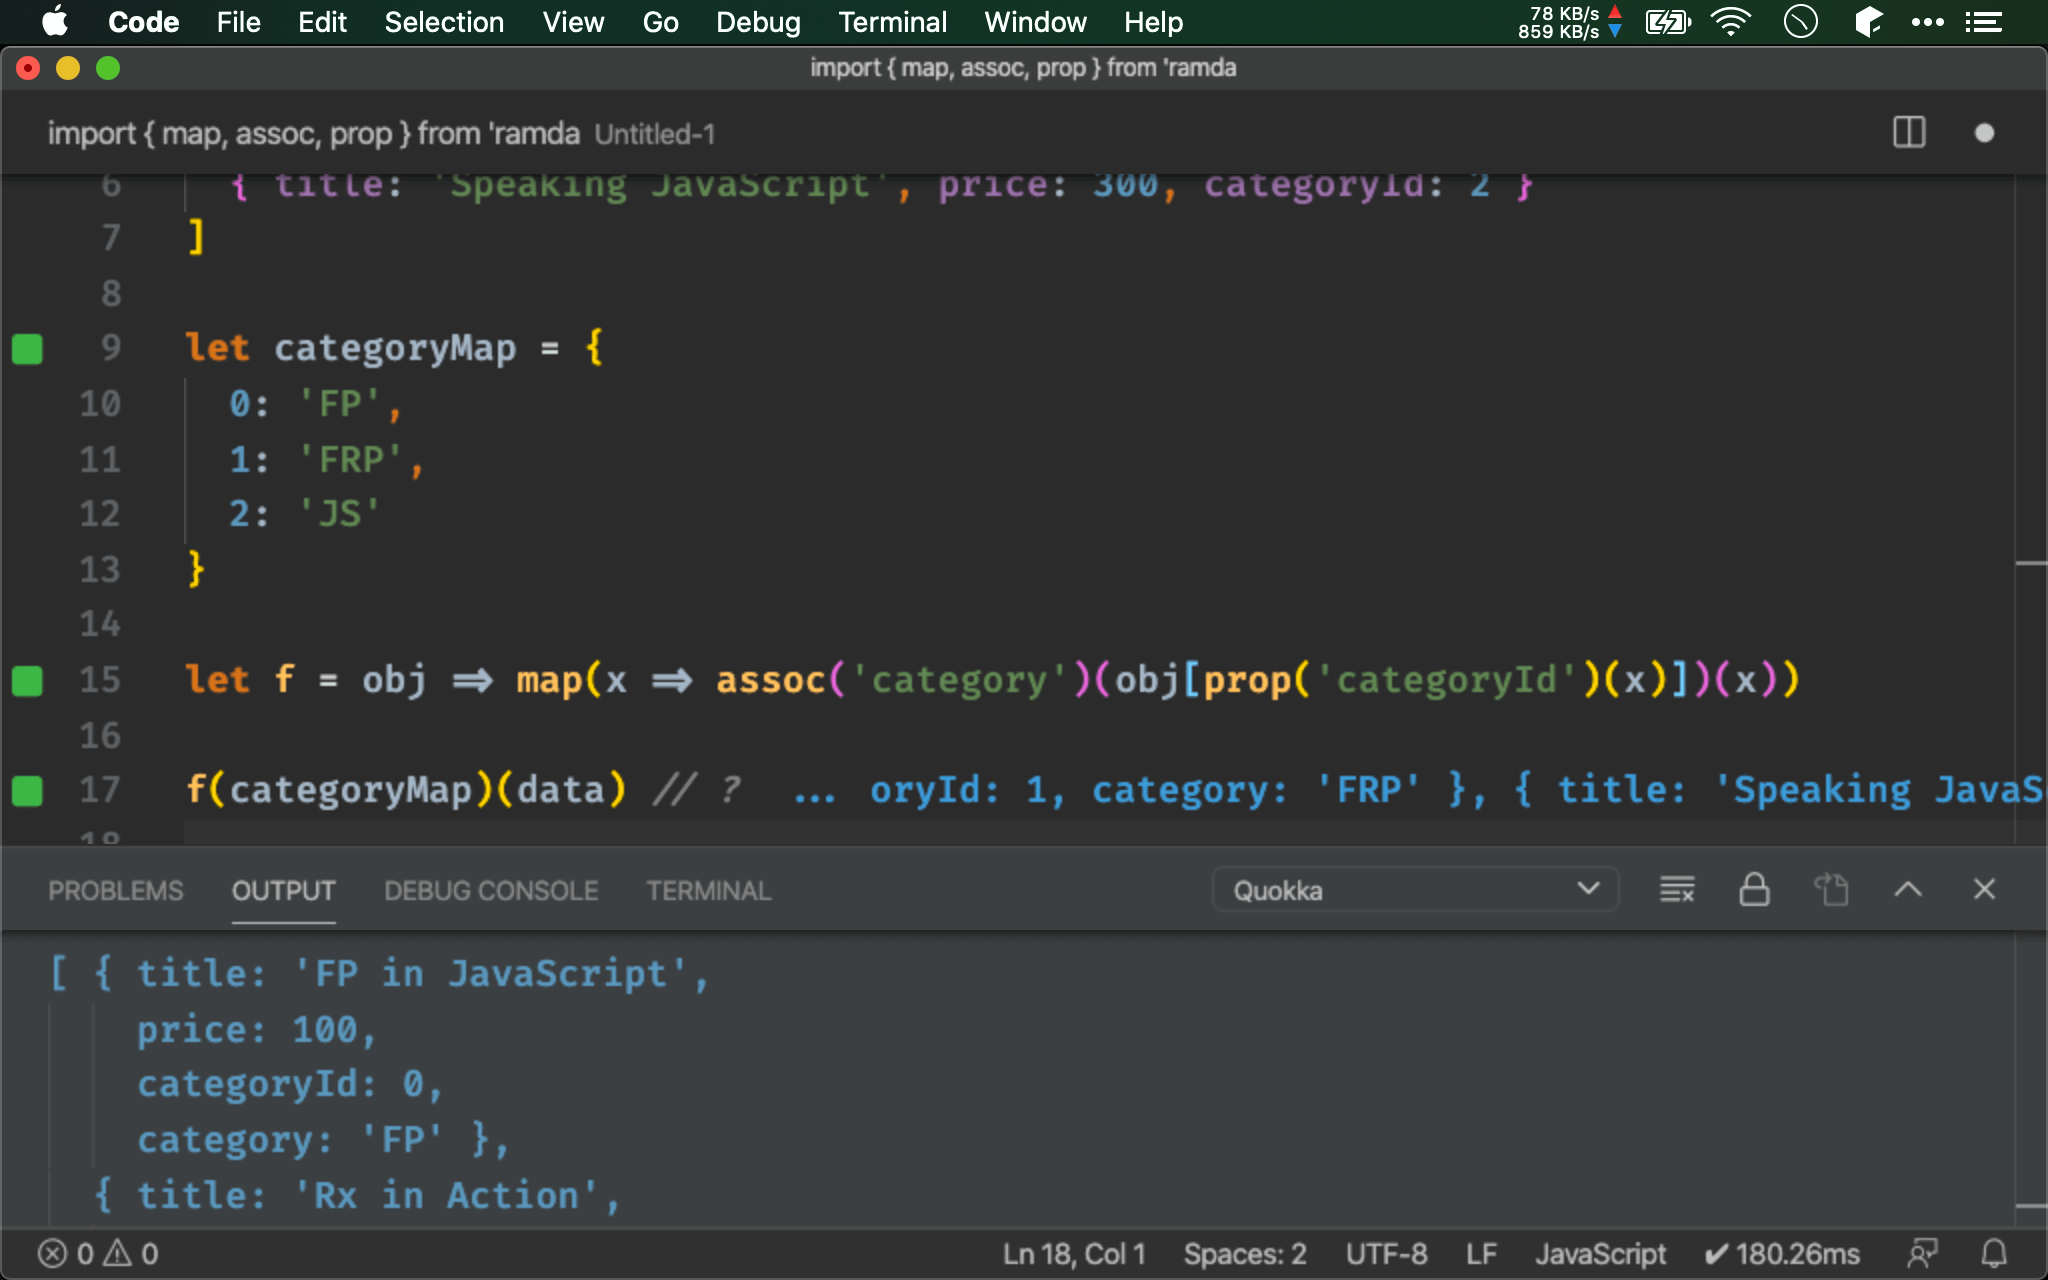
Task: Open the Code application menu
Action: [143, 21]
